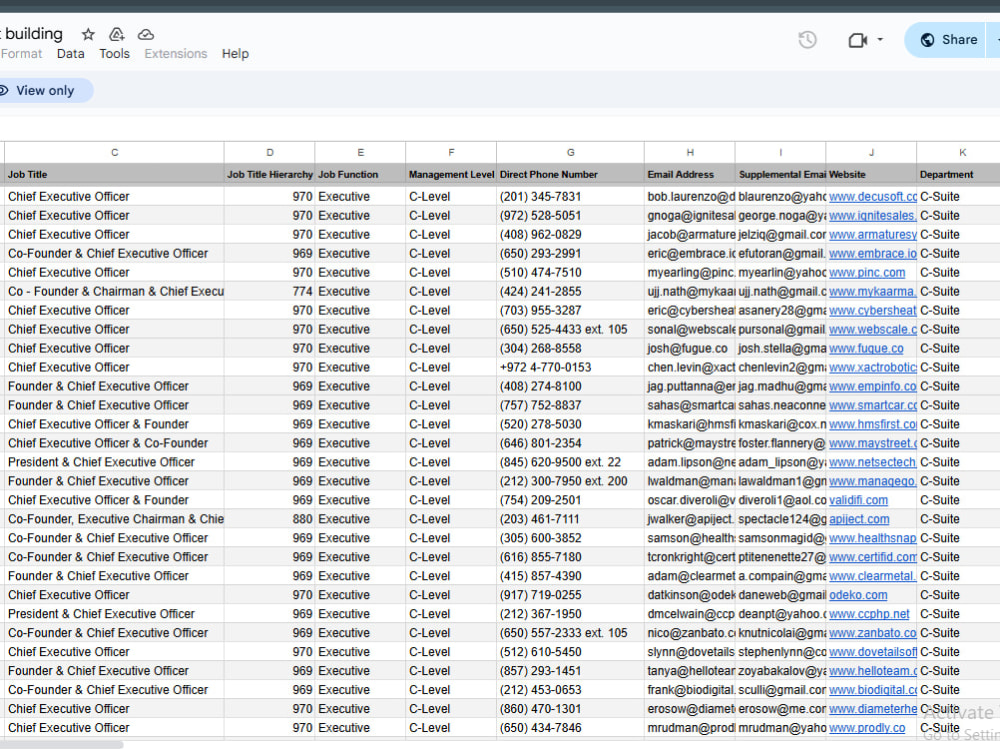This screenshot has width=1000, height=750.
Task: Star the spreadsheet document
Action: click(x=88, y=34)
